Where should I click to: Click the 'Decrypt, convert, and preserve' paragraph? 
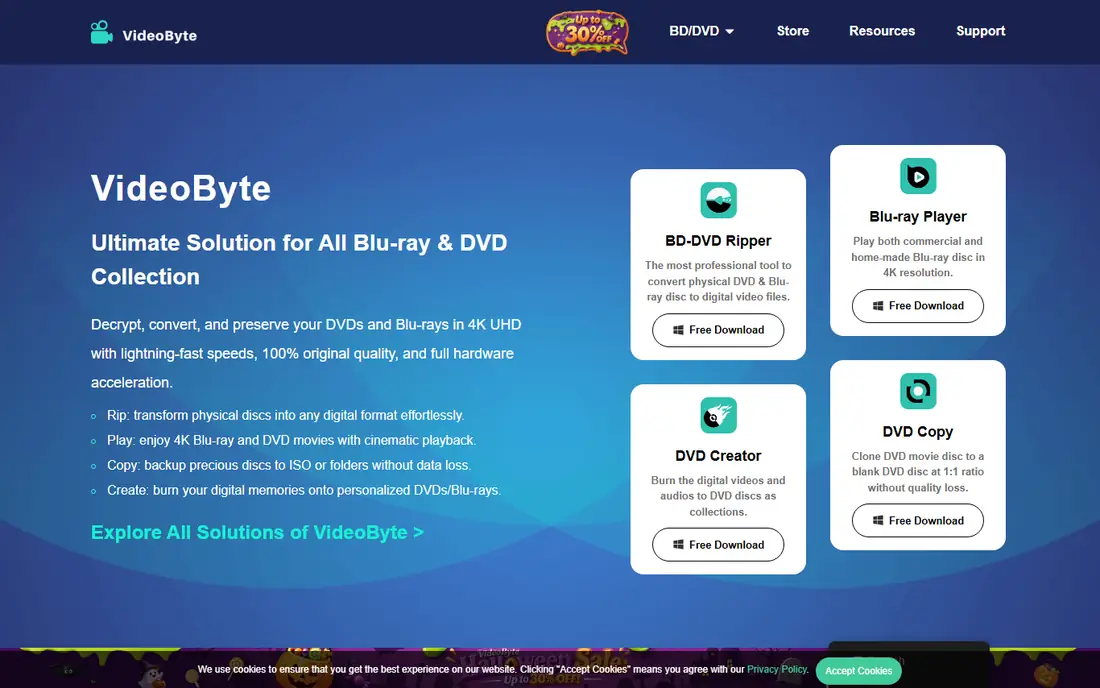pos(306,353)
